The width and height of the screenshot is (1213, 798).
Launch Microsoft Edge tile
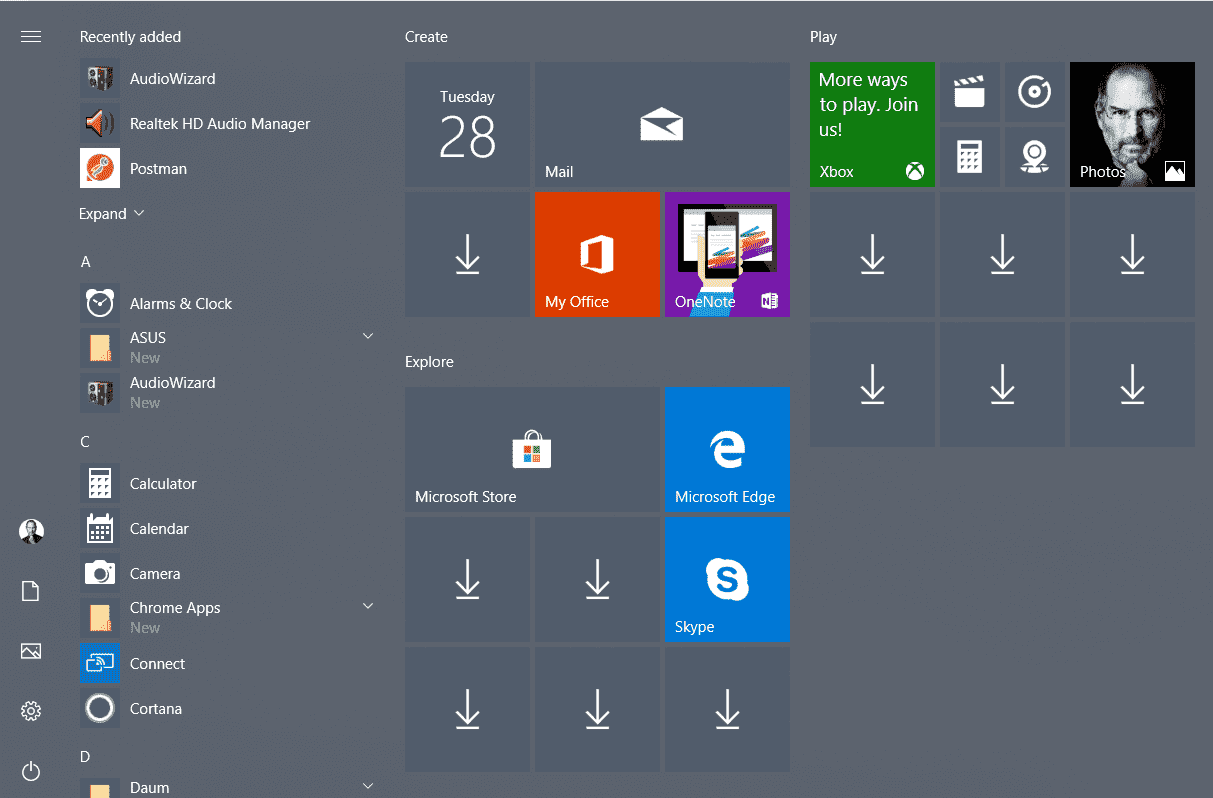727,449
